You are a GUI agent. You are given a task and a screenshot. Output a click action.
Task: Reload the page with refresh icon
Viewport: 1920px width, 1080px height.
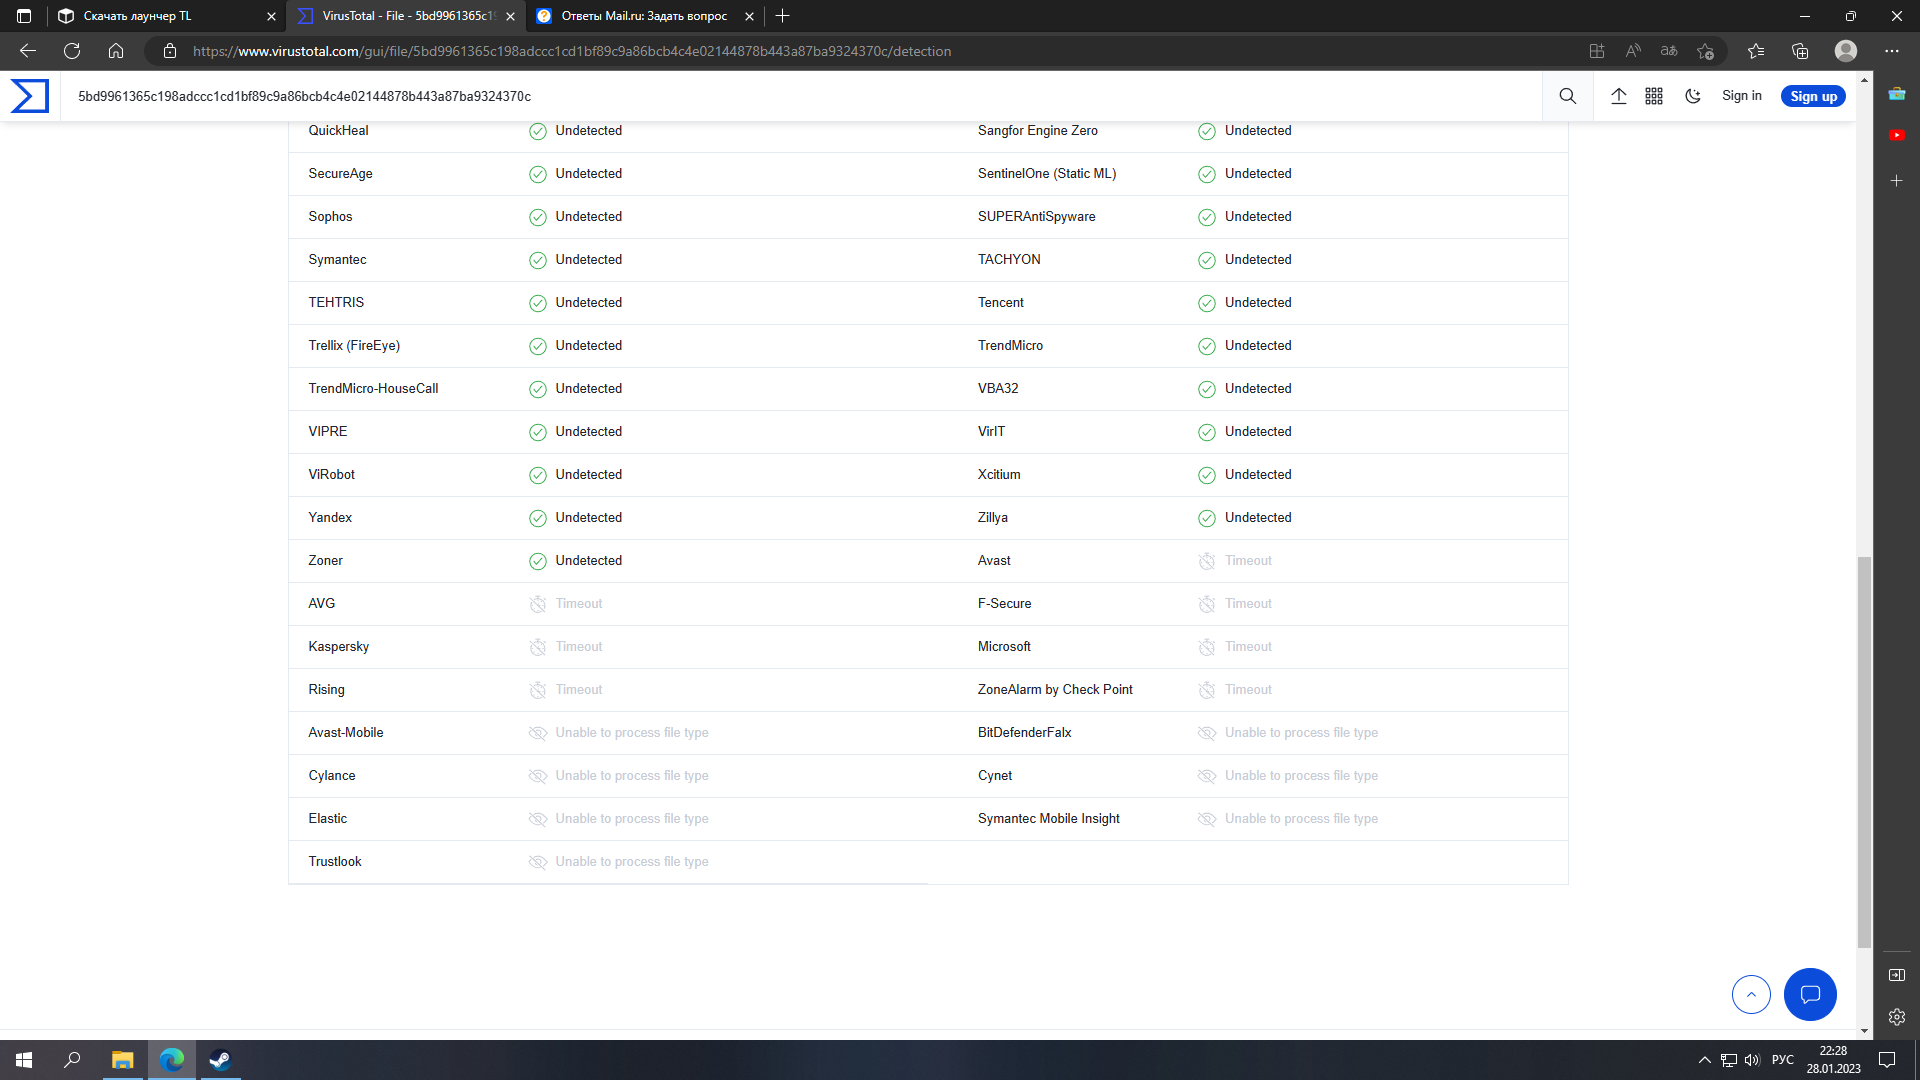point(72,51)
